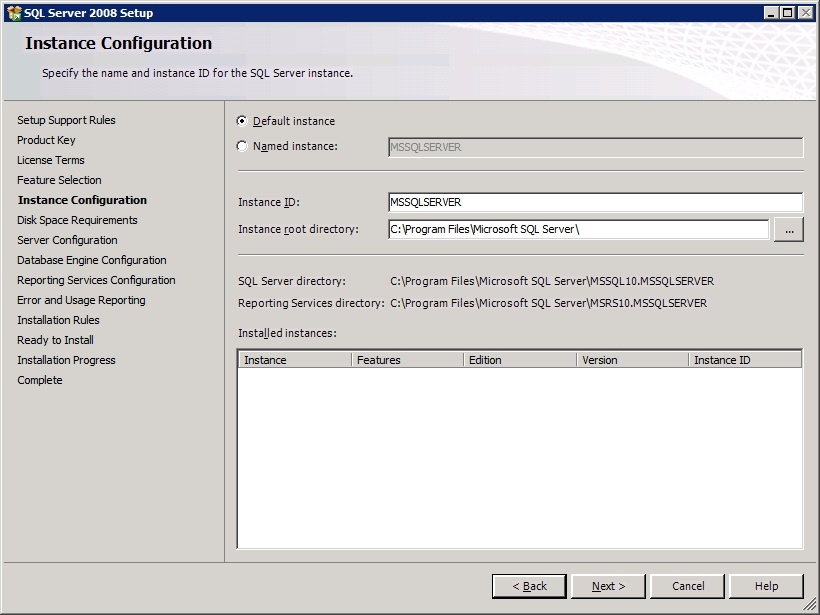This screenshot has width=820, height=615.
Task: Browse for the instance root directory
Action: pos(789,230)
